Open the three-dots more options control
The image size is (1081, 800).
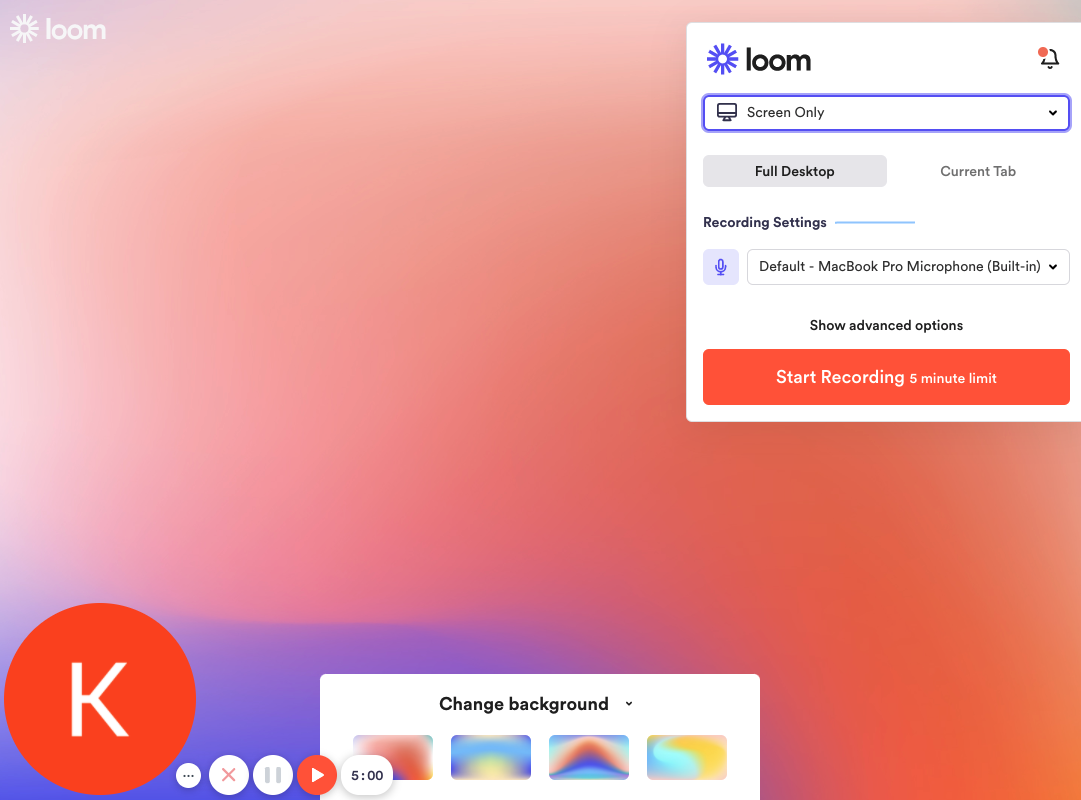coord(188,775)
